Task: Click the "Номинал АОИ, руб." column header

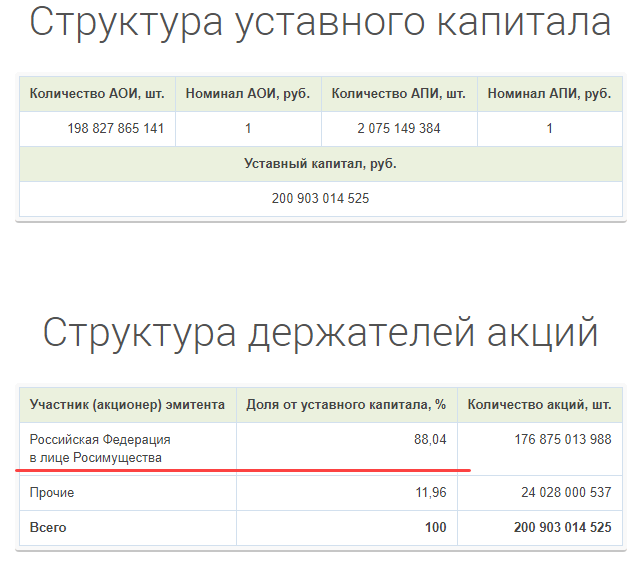Action: point(248,94)
